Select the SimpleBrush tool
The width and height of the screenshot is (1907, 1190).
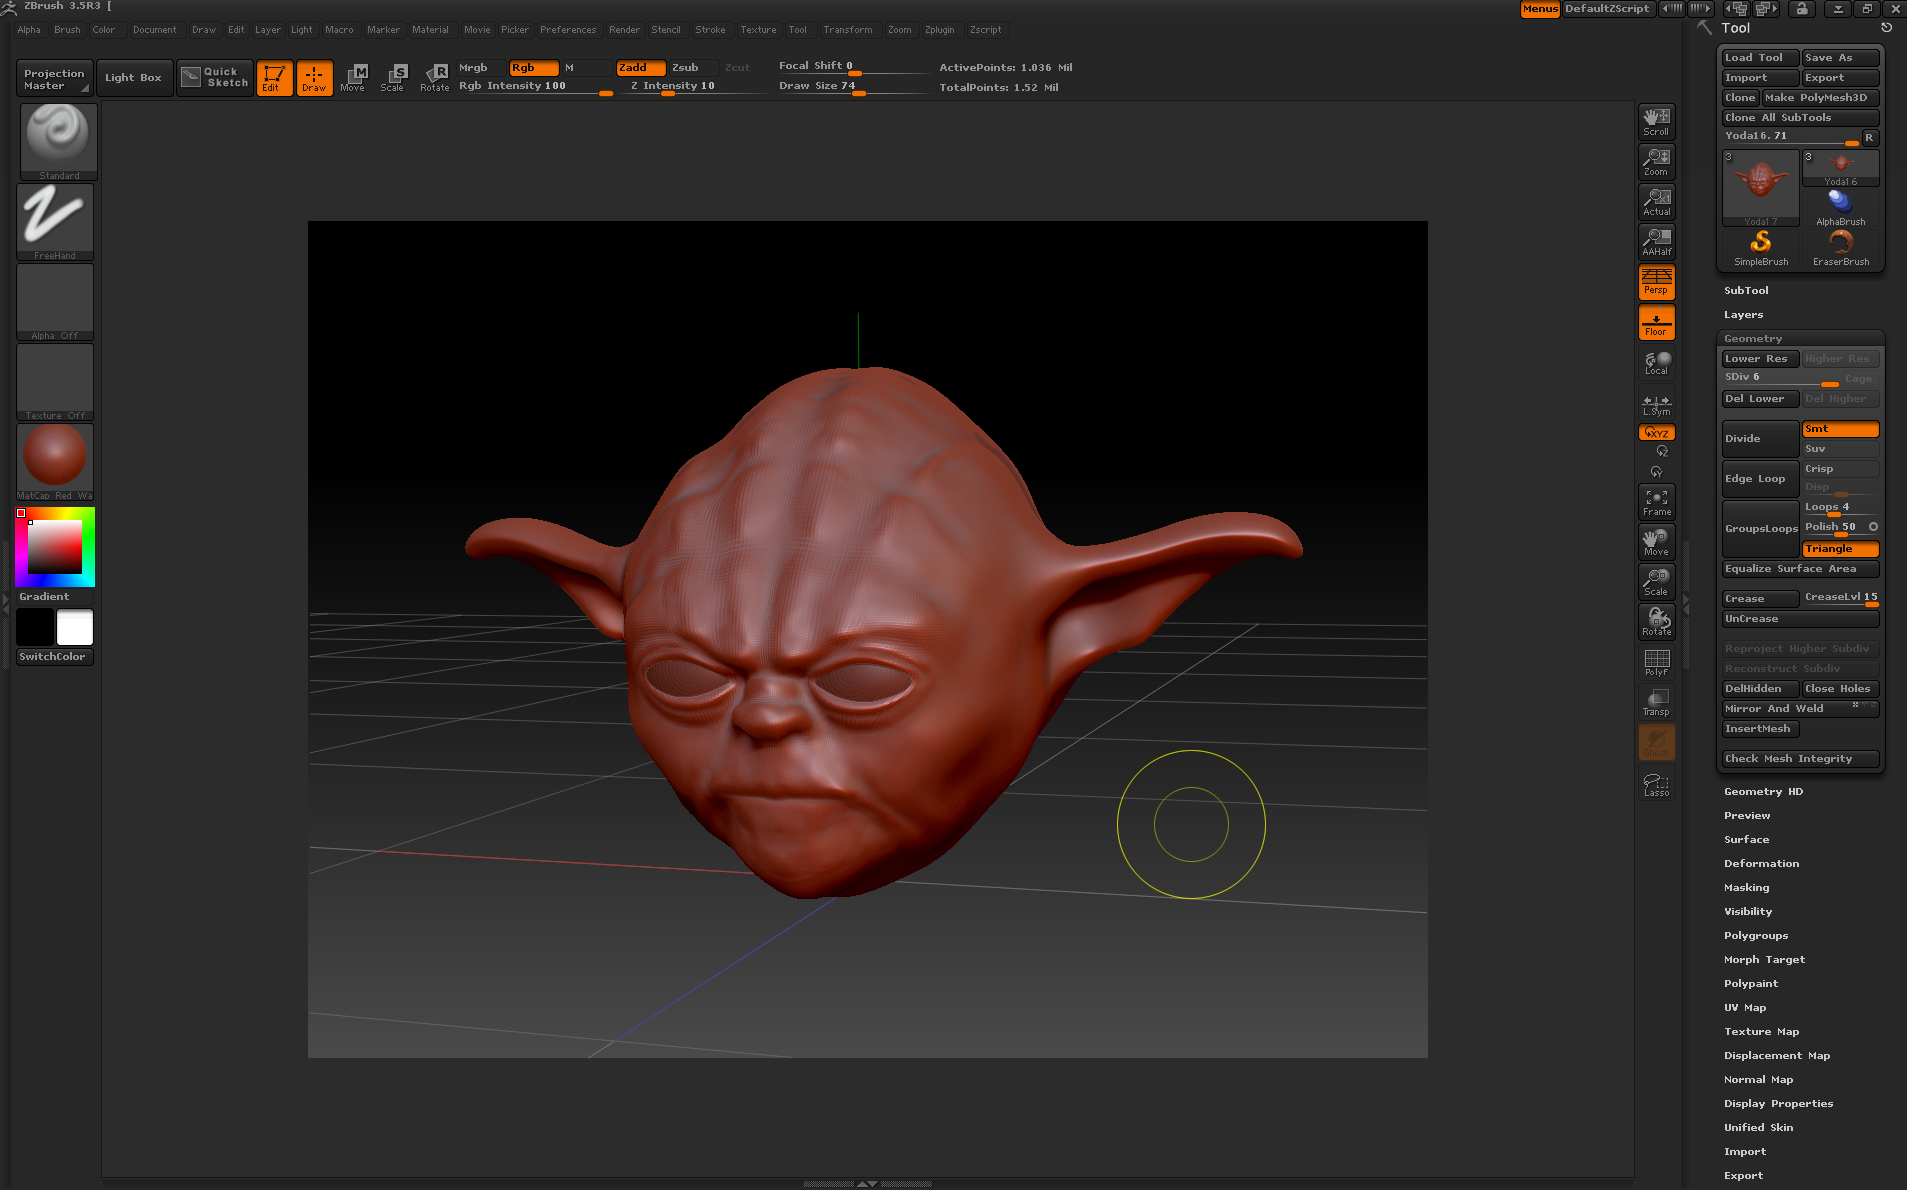(x=1761, y=248)
